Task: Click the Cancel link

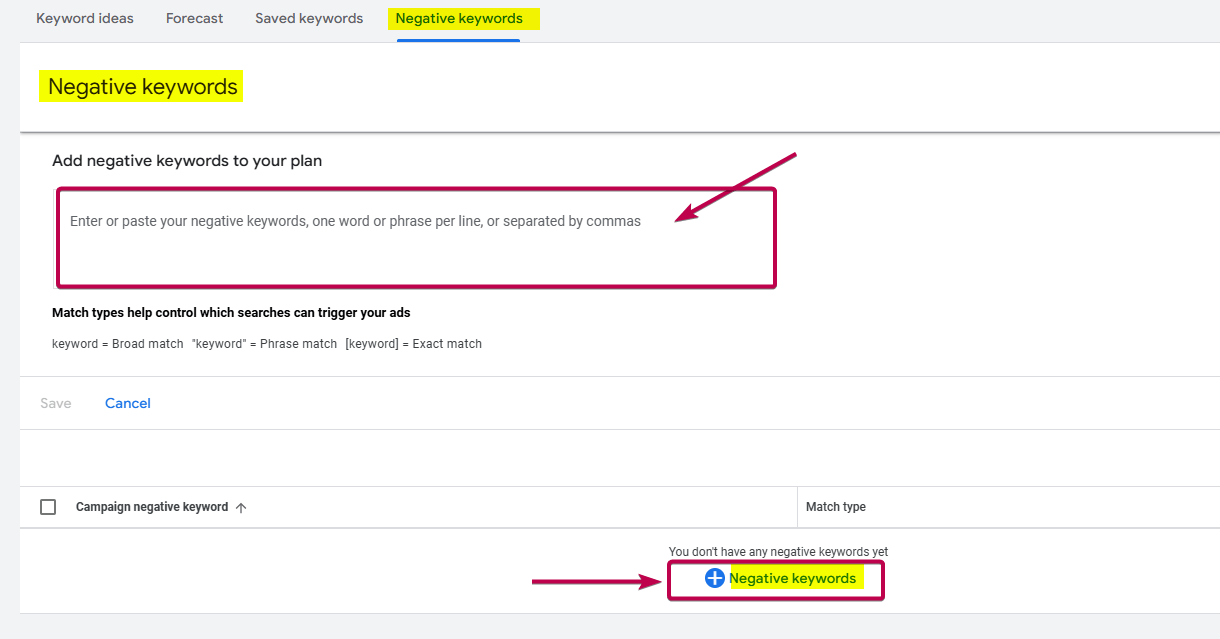Action: 128,403
